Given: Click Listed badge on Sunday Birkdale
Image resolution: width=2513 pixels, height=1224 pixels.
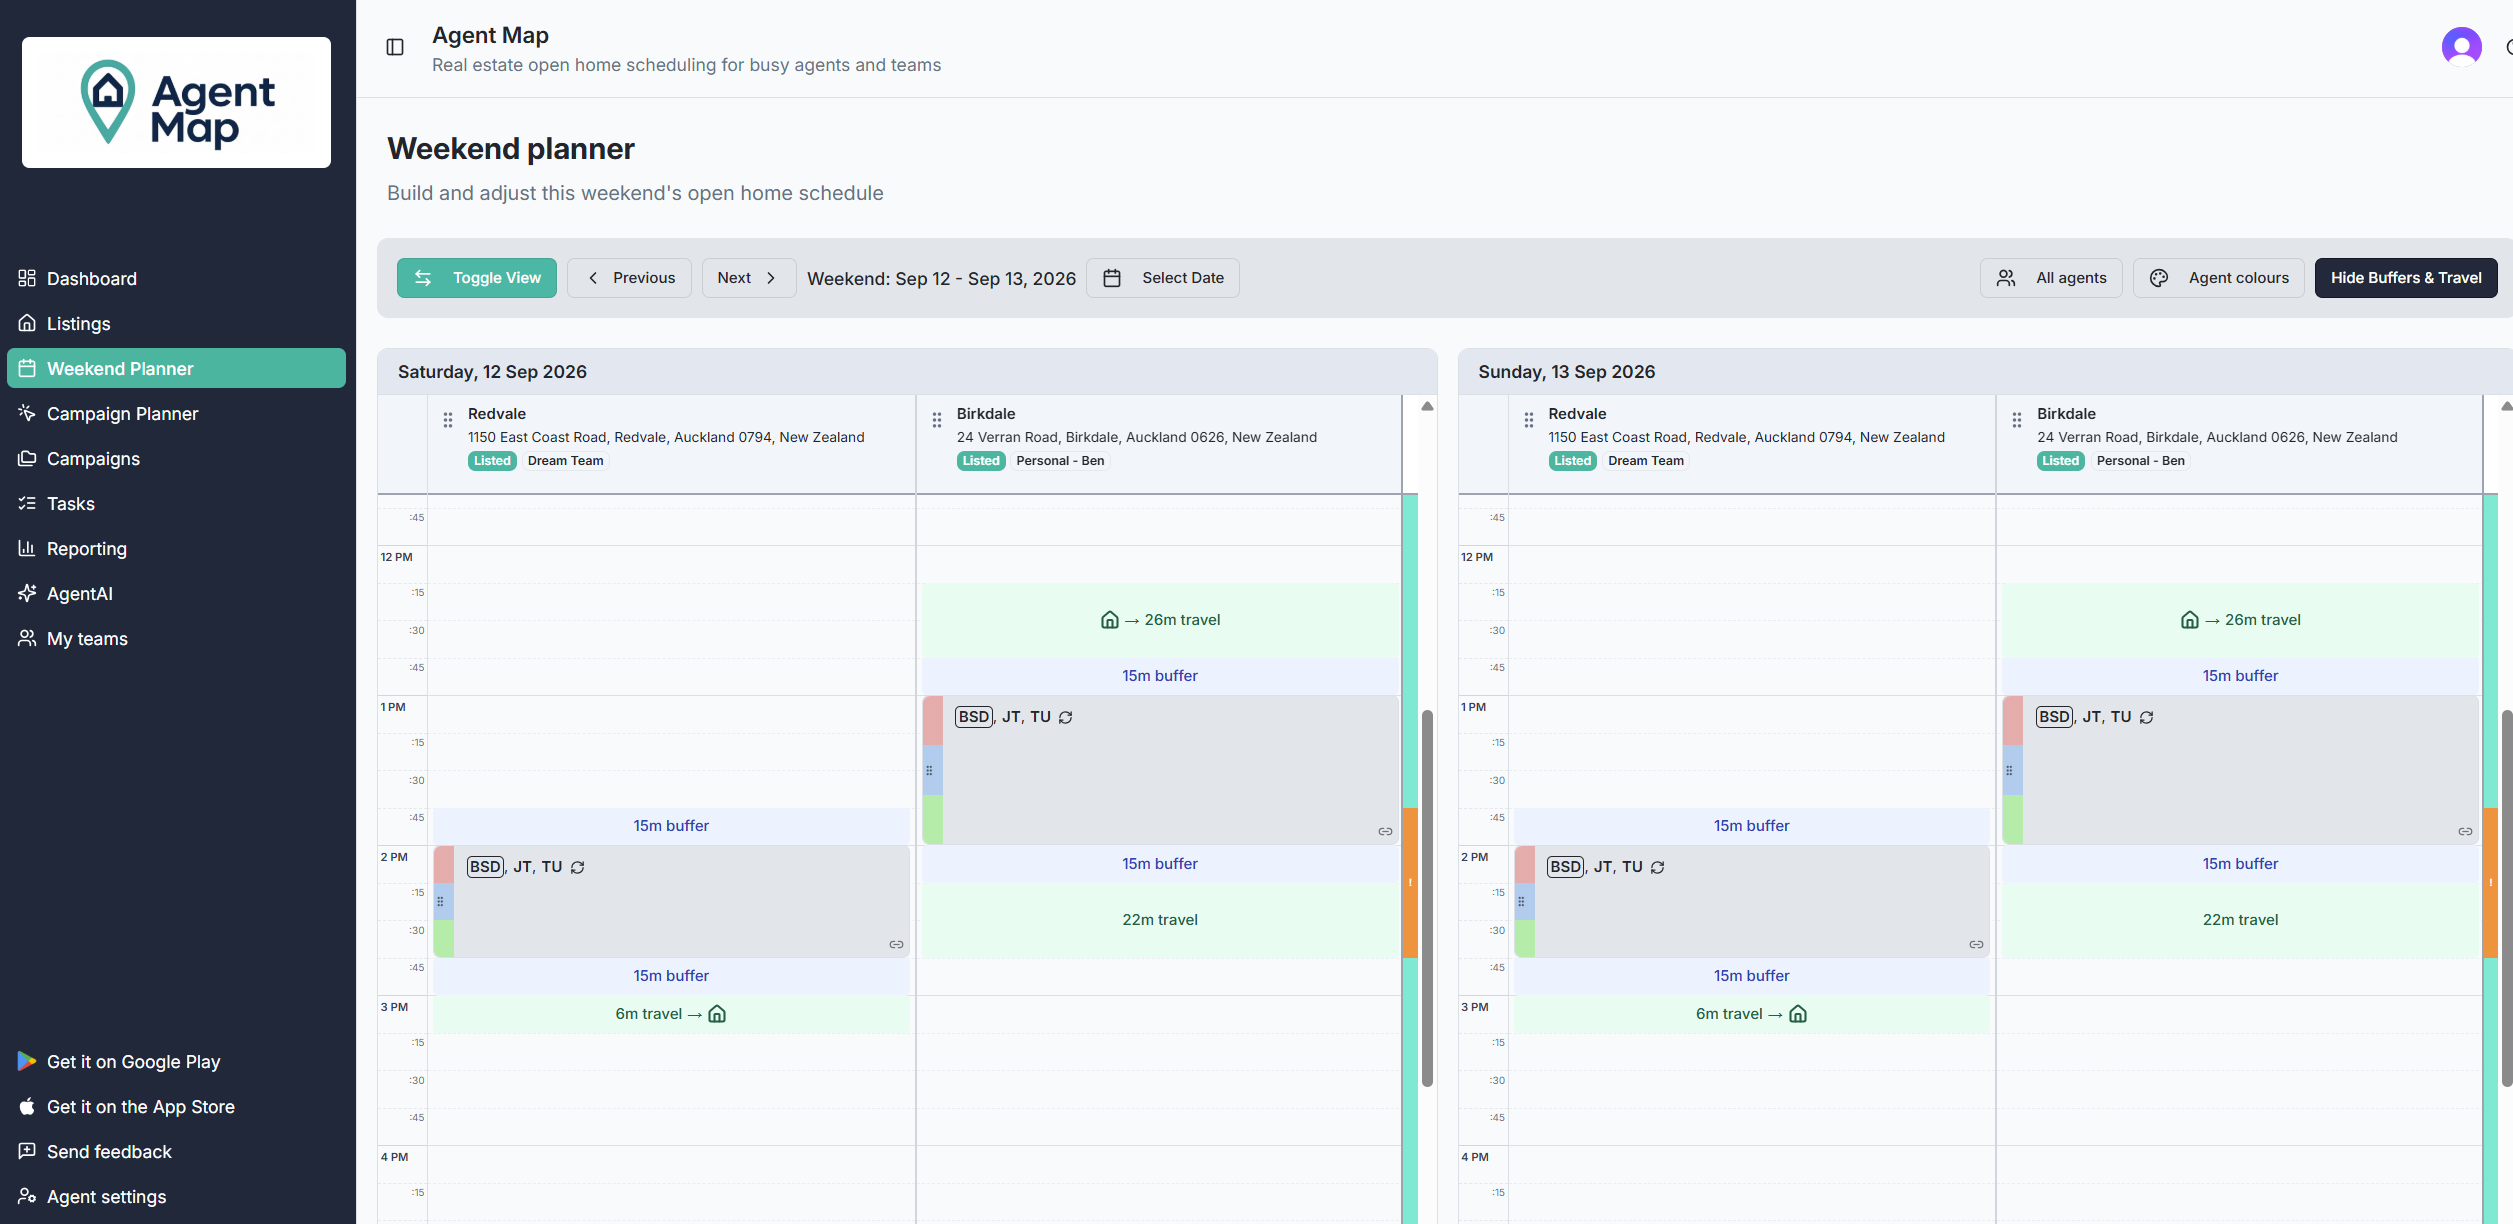Looking at the screenshot, I should click(x=2061, y=461).
